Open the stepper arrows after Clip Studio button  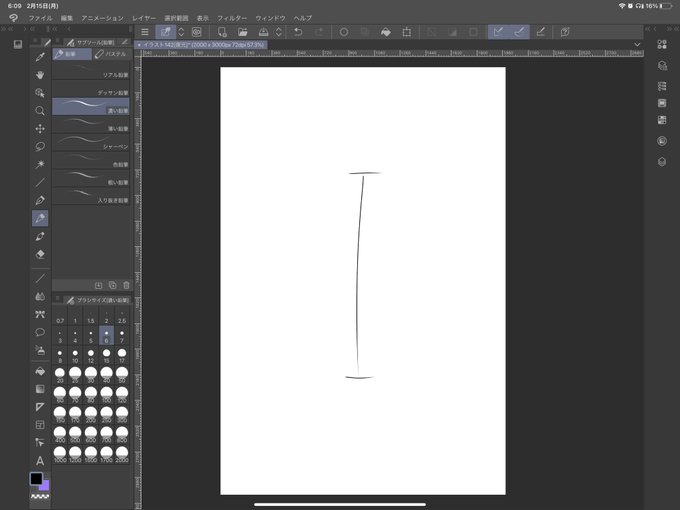pyautogui.click(x=181, y=32)
